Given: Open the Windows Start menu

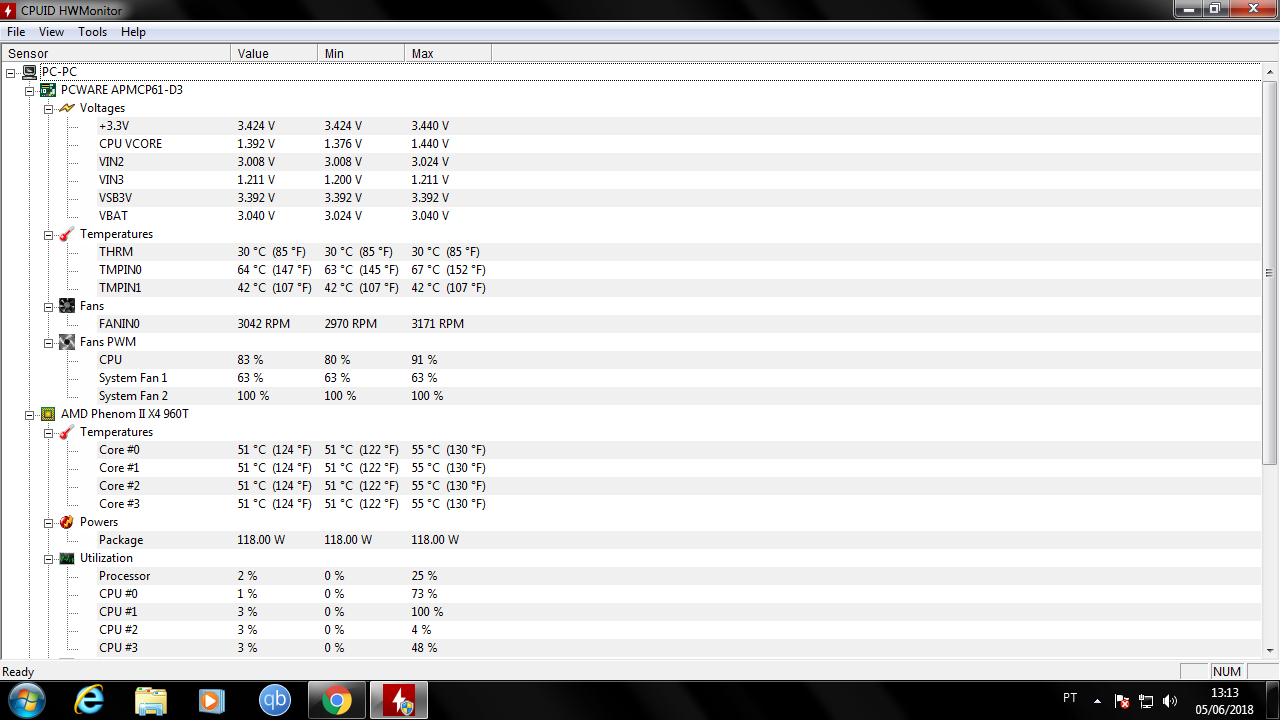Looking at the screenshot, I should [x=27, y=699].
